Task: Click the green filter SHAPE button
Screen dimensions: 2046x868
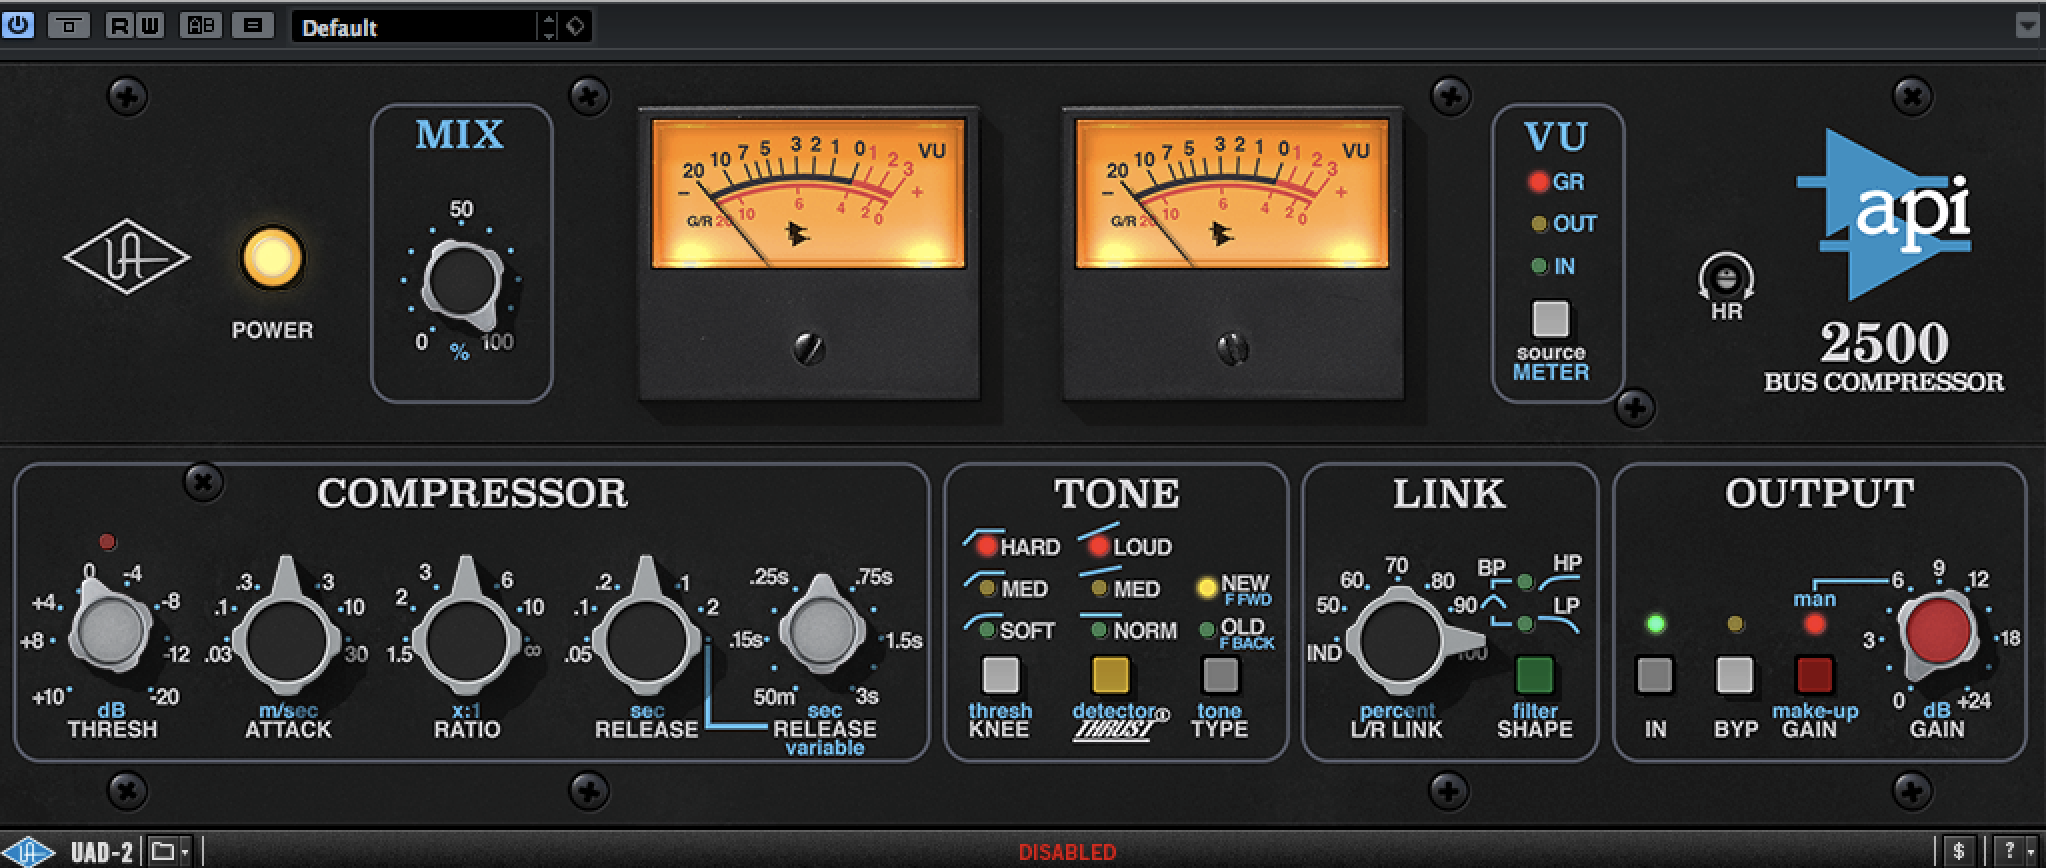Action: pyautogui.click(x=1534, y=675)
